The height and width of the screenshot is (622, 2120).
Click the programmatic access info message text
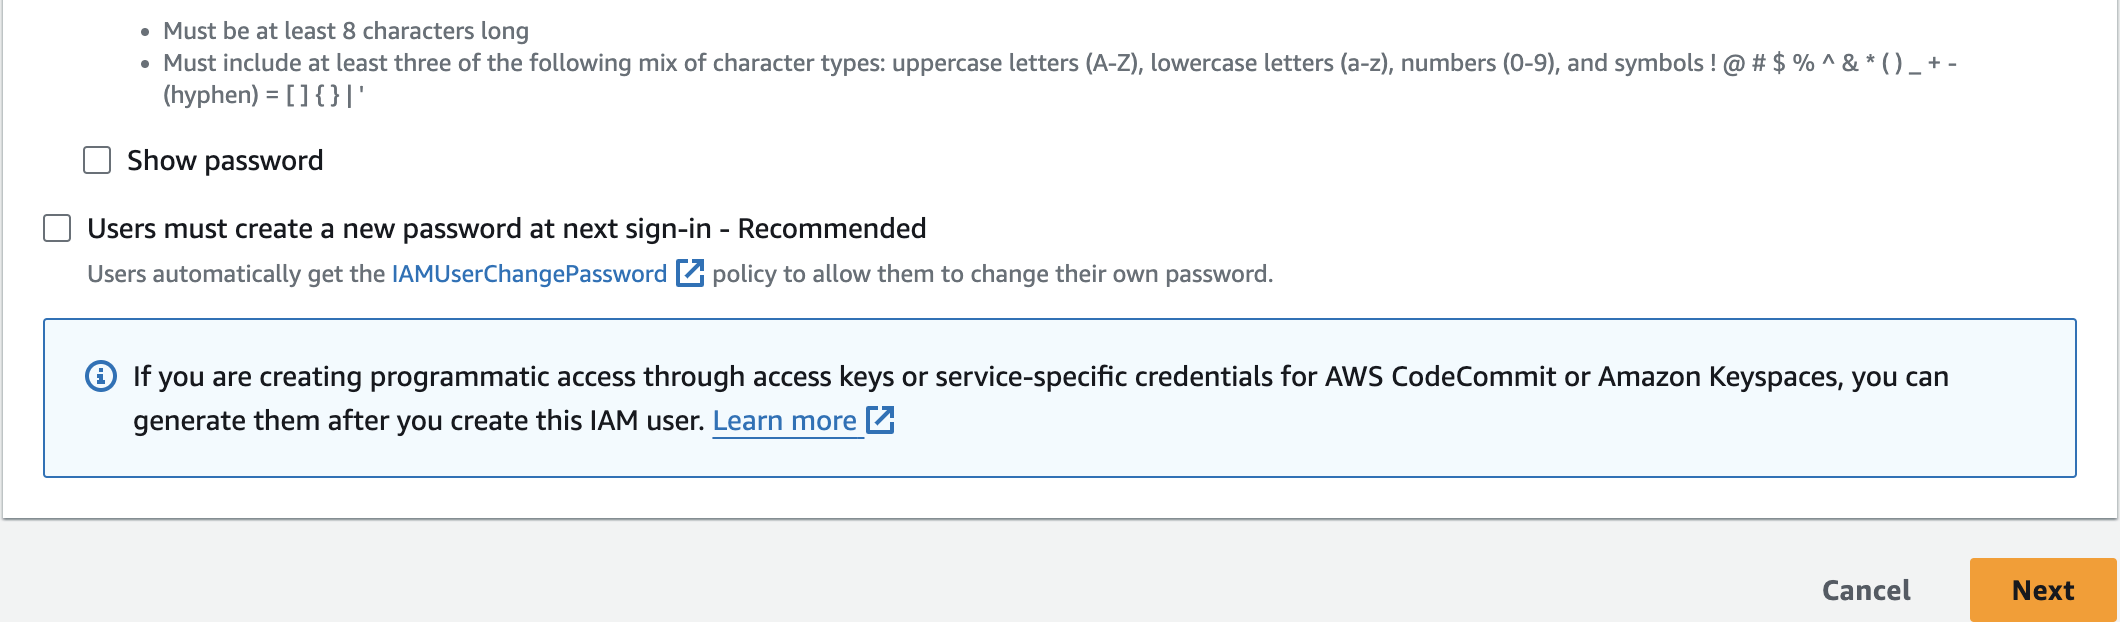pos(1041,398)
